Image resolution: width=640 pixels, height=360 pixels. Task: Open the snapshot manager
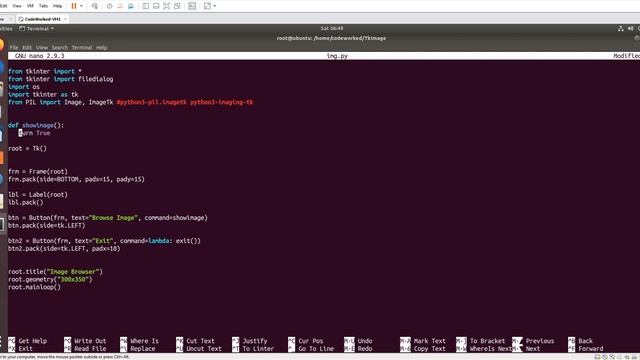(131, 6)
